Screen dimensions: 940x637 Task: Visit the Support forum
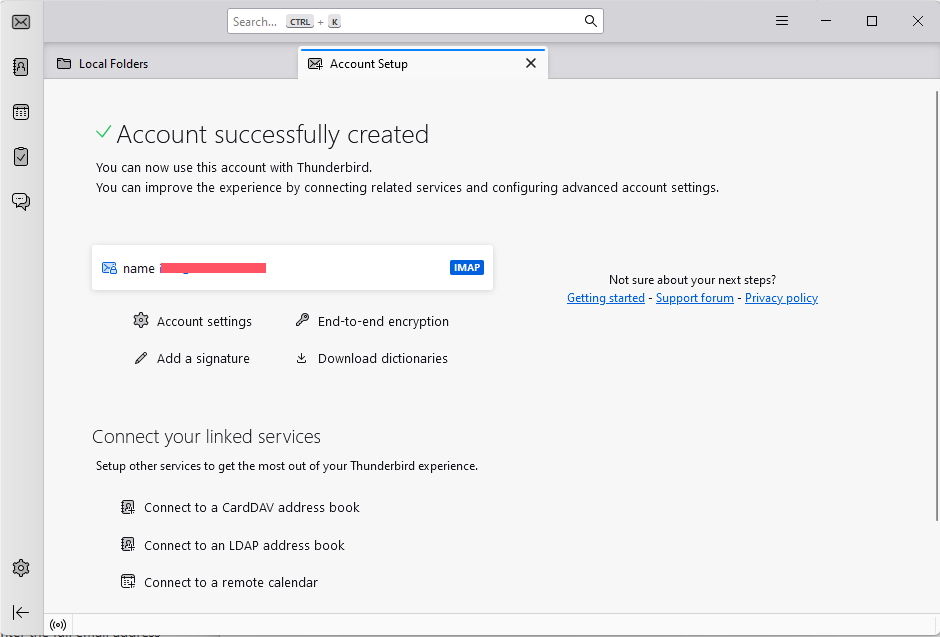point(694,297)
